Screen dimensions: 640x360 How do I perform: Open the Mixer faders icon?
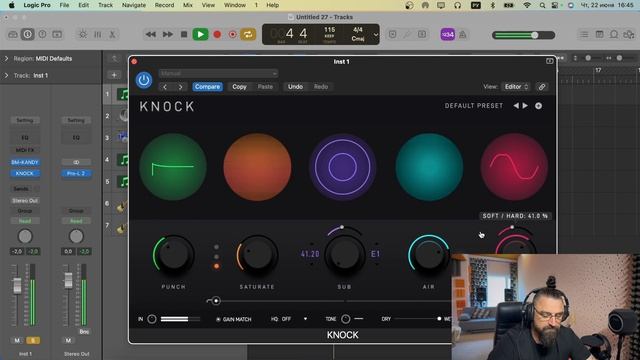coord(98,35)
